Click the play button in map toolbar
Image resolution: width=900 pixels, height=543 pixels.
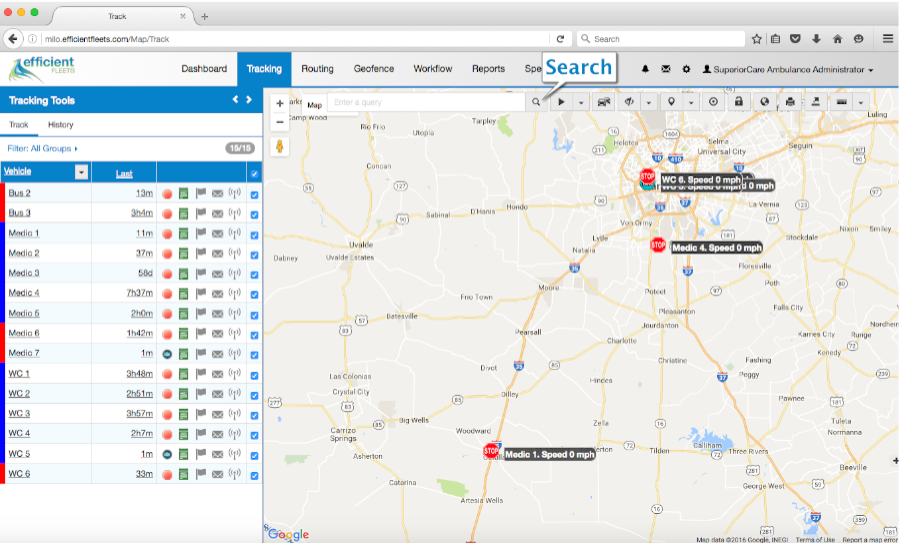click(x=561, y=102)
